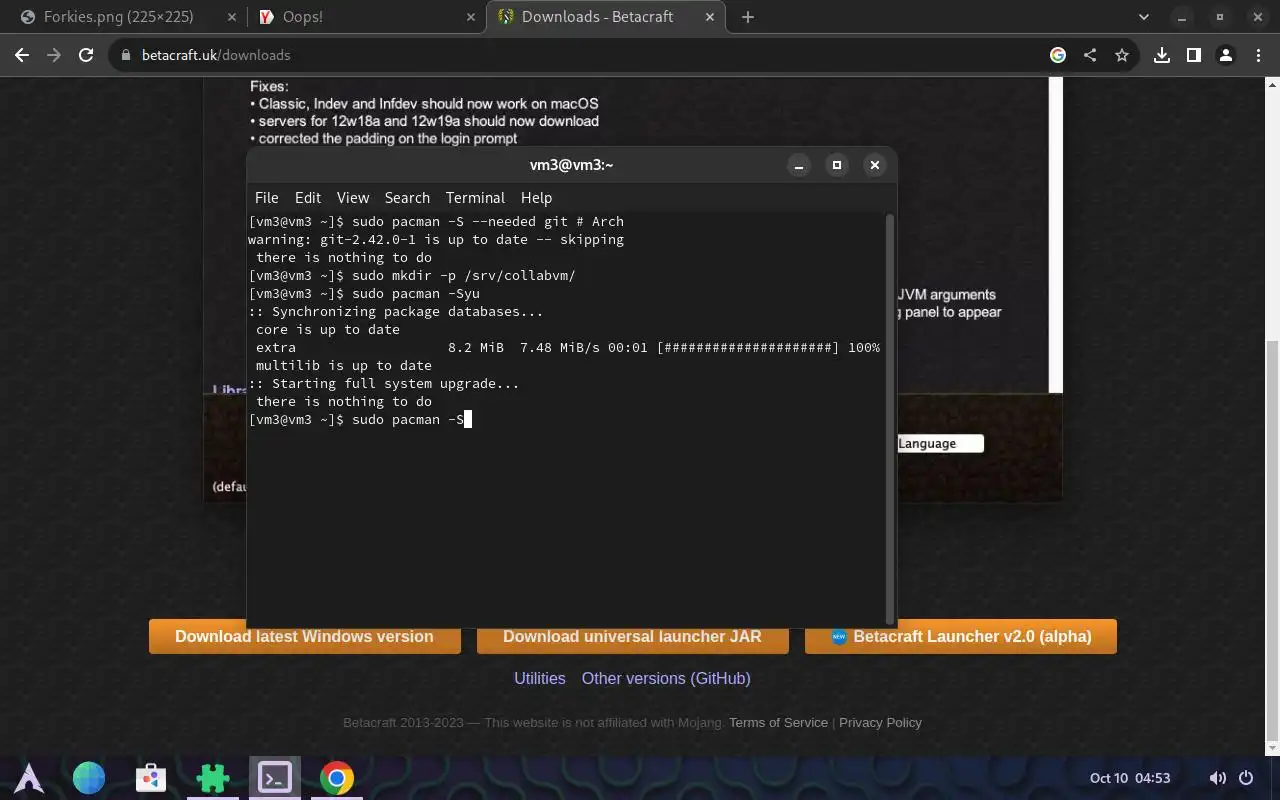
Task: Select the Downloads - Betacraft tab
Action: pyautogui.click(x=605, y=17)
